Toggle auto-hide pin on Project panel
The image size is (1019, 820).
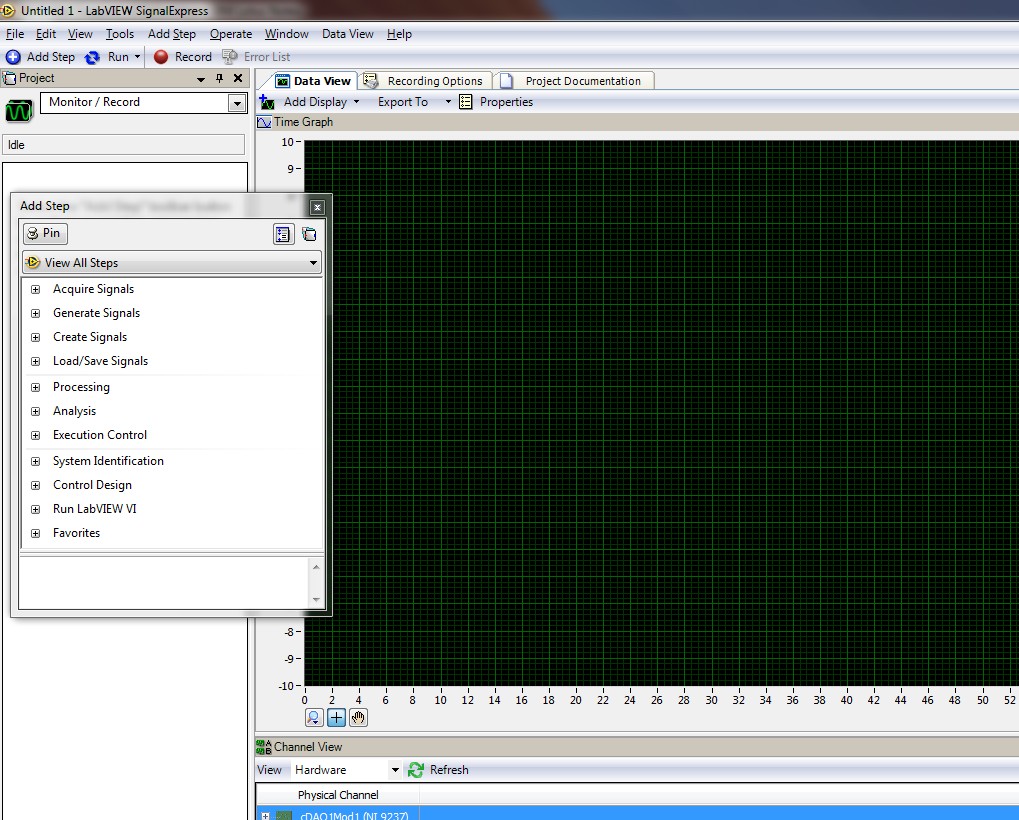point(220,78)
